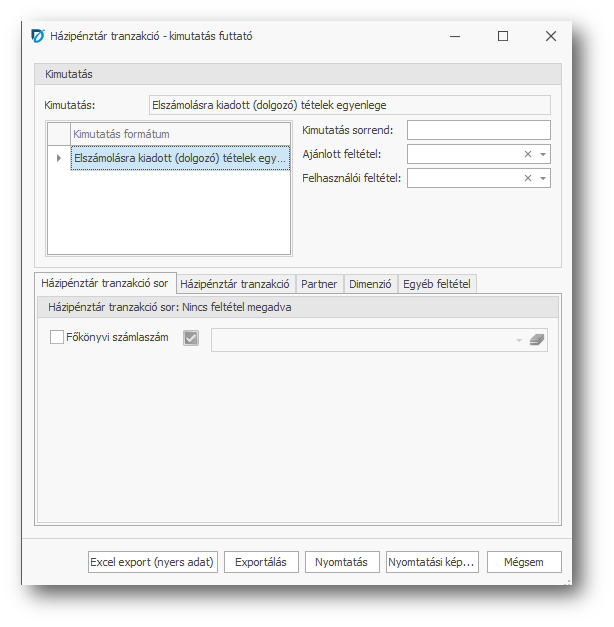Click the app logo in the title bar
The image size is (614, 627).
(38, 36)
